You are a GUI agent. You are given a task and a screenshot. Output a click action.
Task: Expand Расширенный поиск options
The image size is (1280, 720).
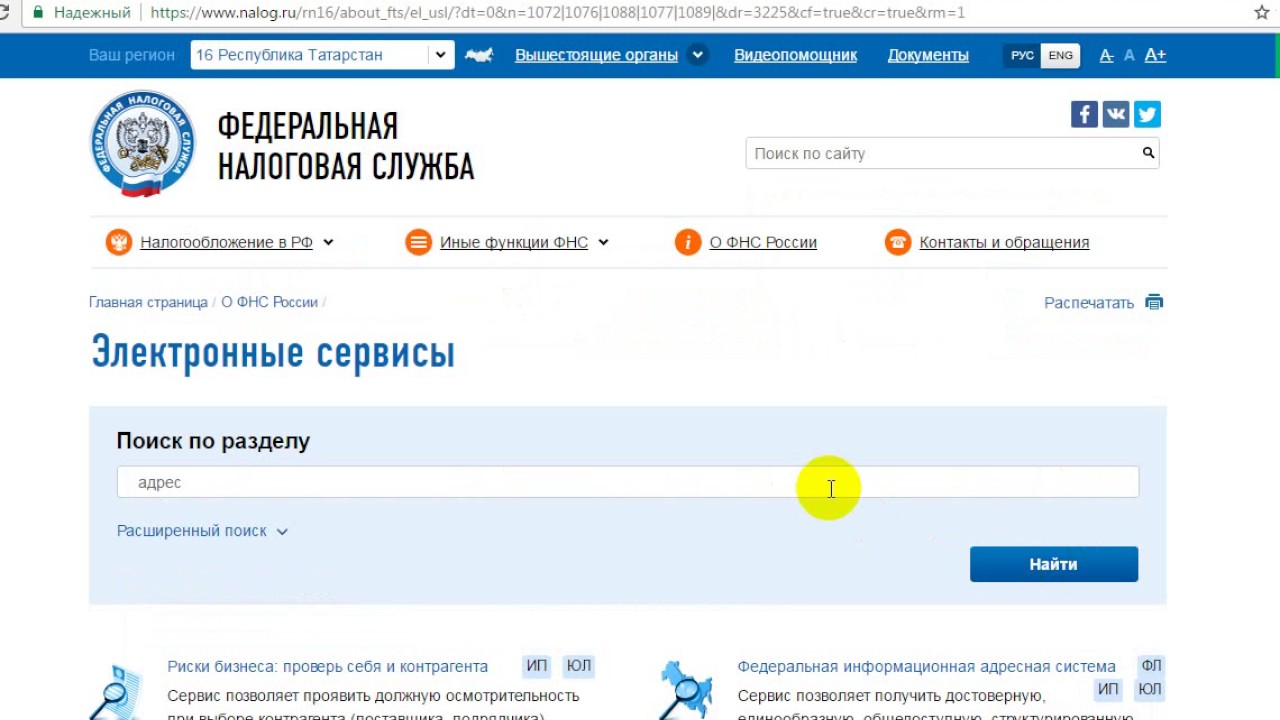coord(202,531)
